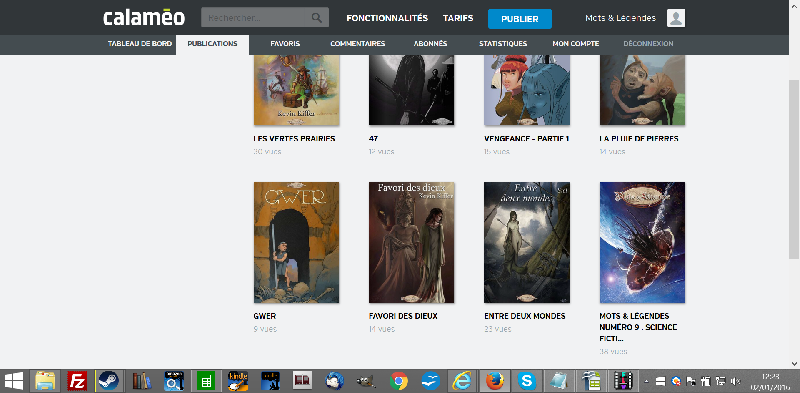Image resolution: width=800 pixels, height=393 pixels.
Task: Click the search magnifier icon
Action: 317,18
